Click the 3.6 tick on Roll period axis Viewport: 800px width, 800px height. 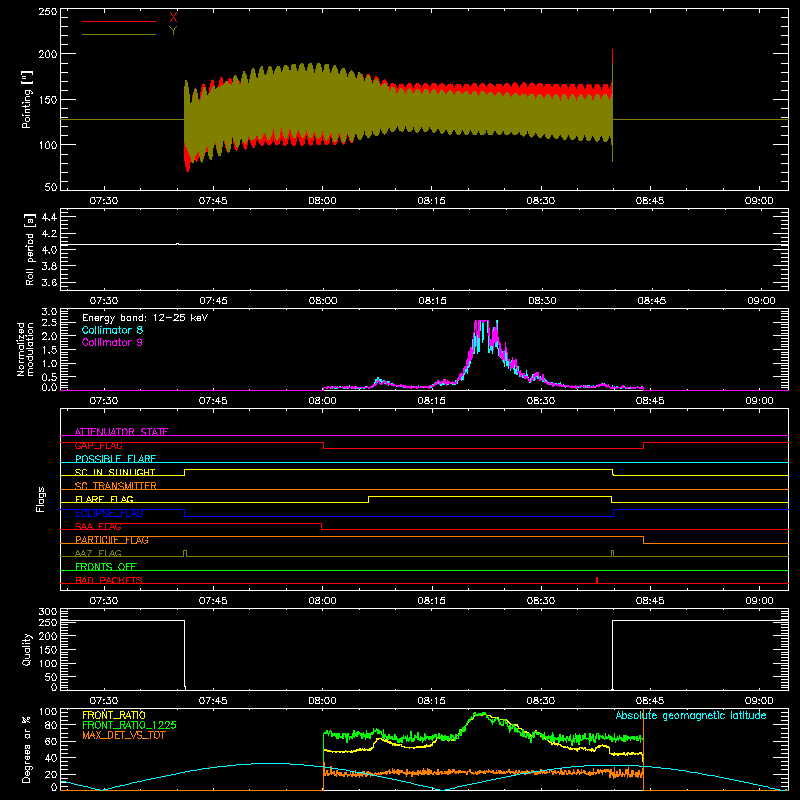click(x=49, y=282)
